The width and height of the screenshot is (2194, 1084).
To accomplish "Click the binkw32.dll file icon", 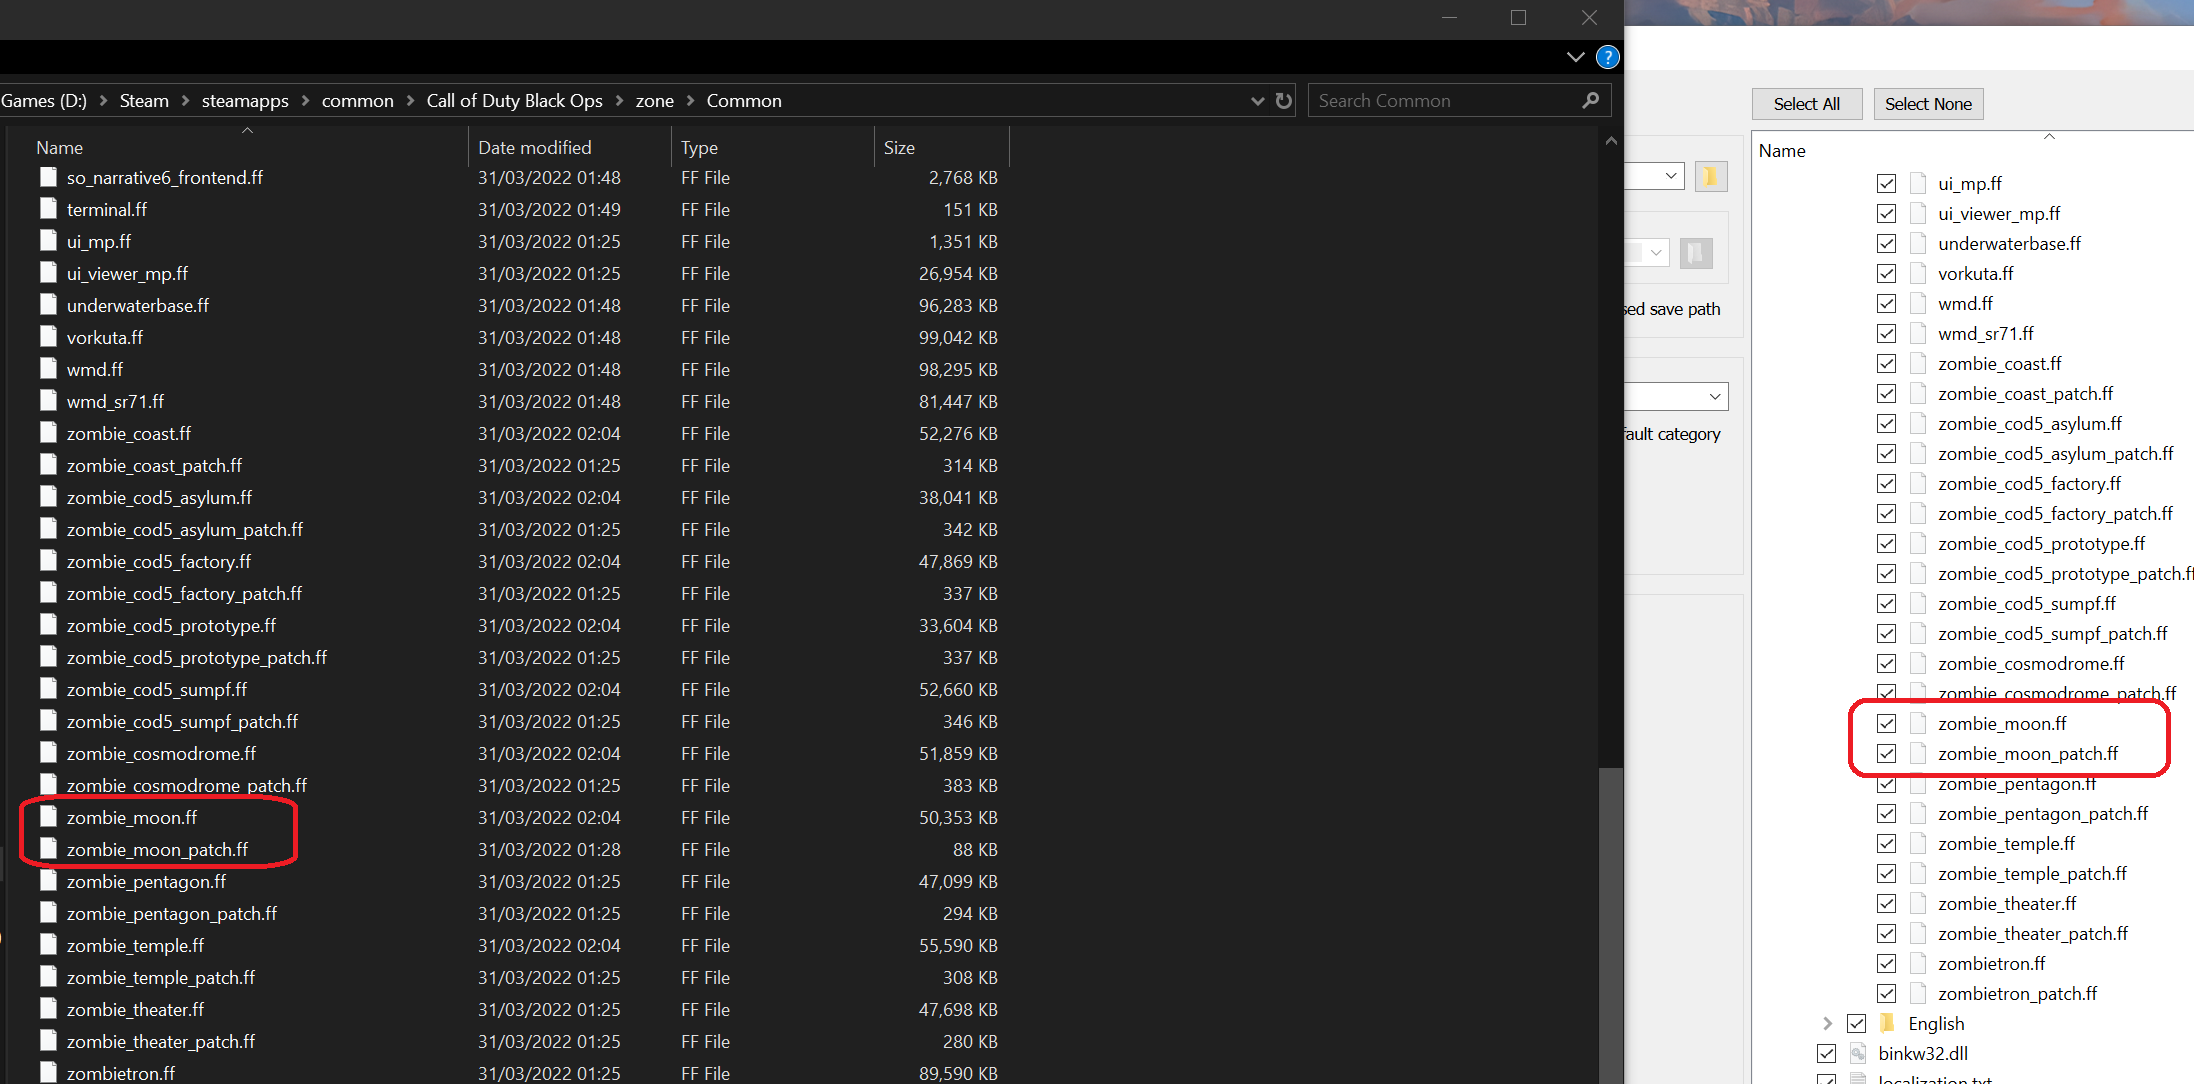I will [x=1858, y=1053].
